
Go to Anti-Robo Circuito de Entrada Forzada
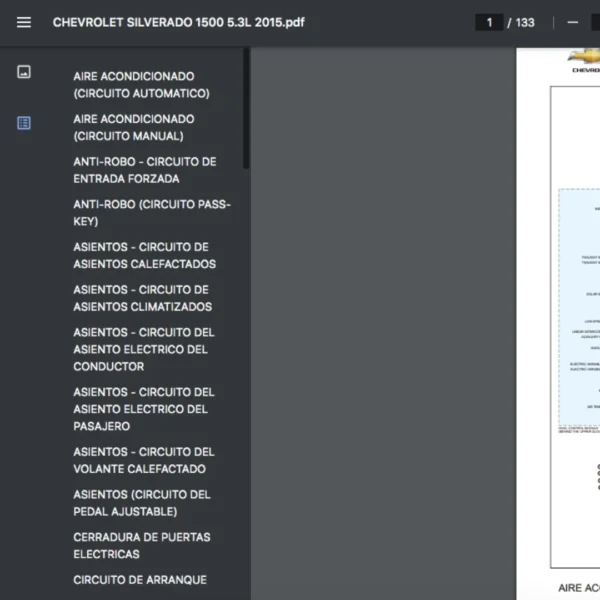click(144, 170)
